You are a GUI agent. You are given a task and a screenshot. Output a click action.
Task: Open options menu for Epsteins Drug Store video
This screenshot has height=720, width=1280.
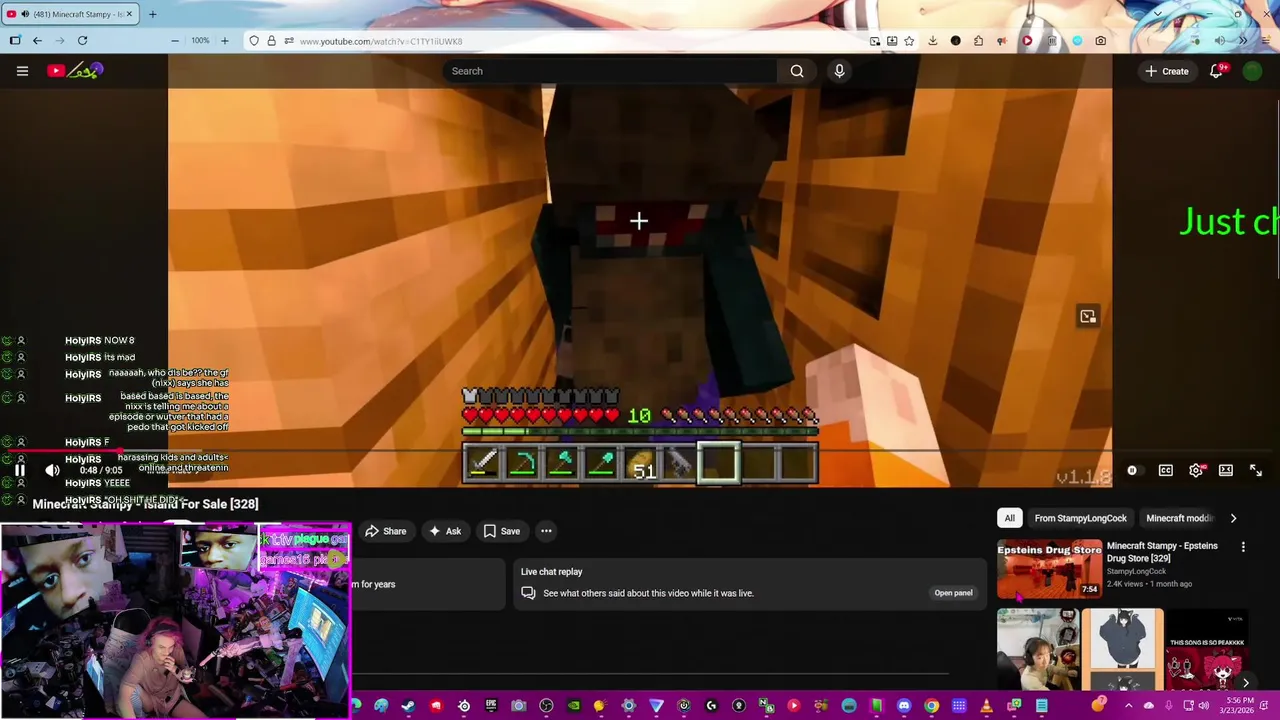point(1243,547)
